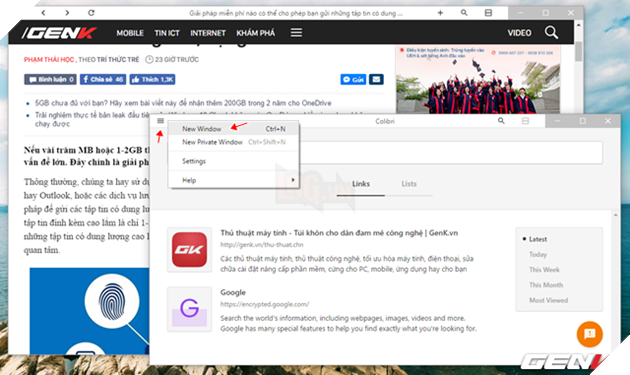Expand the Help submenu

click(233, 180)
